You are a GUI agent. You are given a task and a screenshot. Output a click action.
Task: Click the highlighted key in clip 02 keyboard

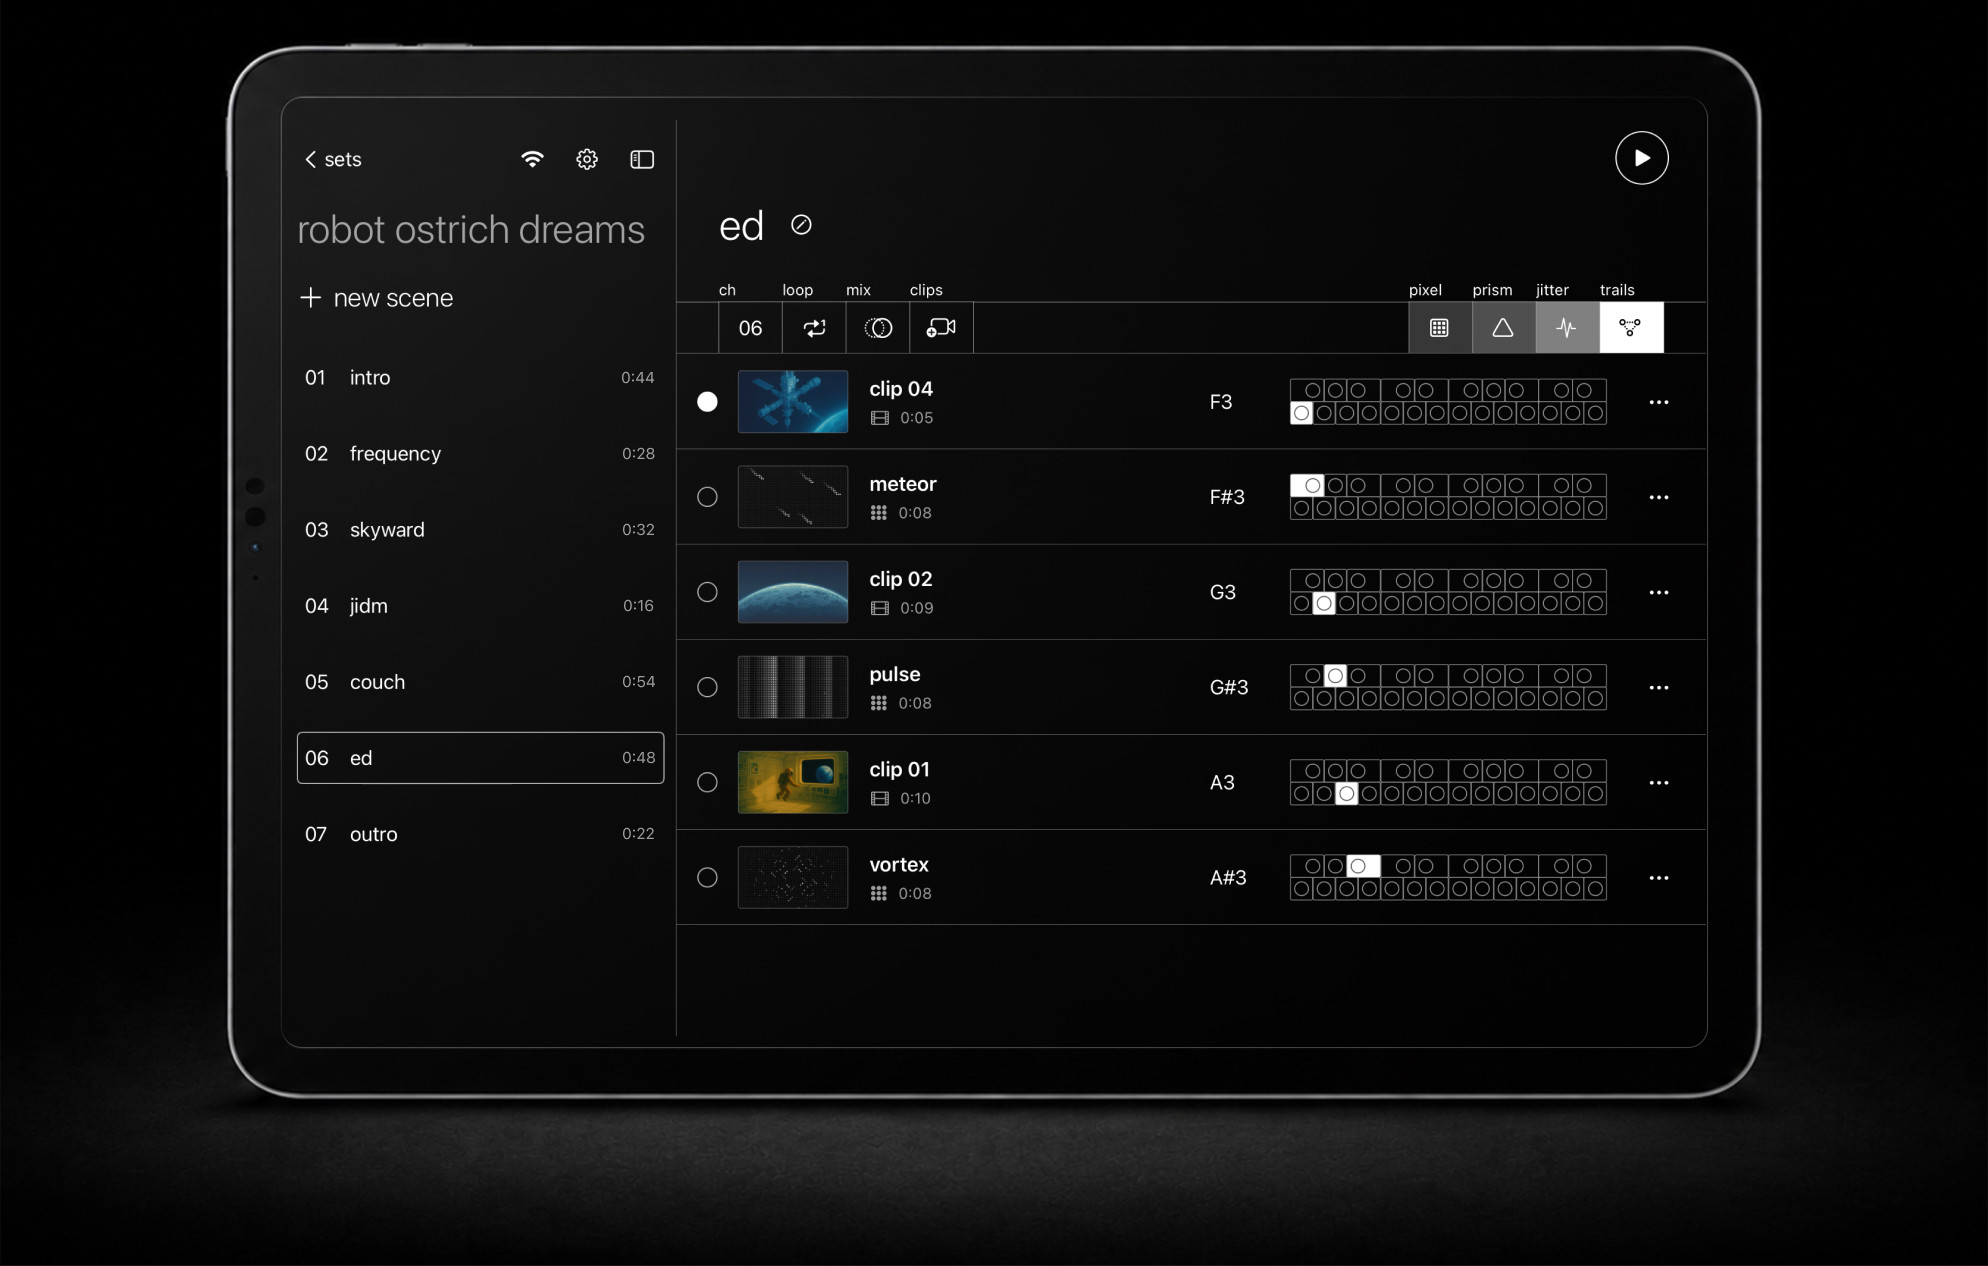coord(1323,603)
